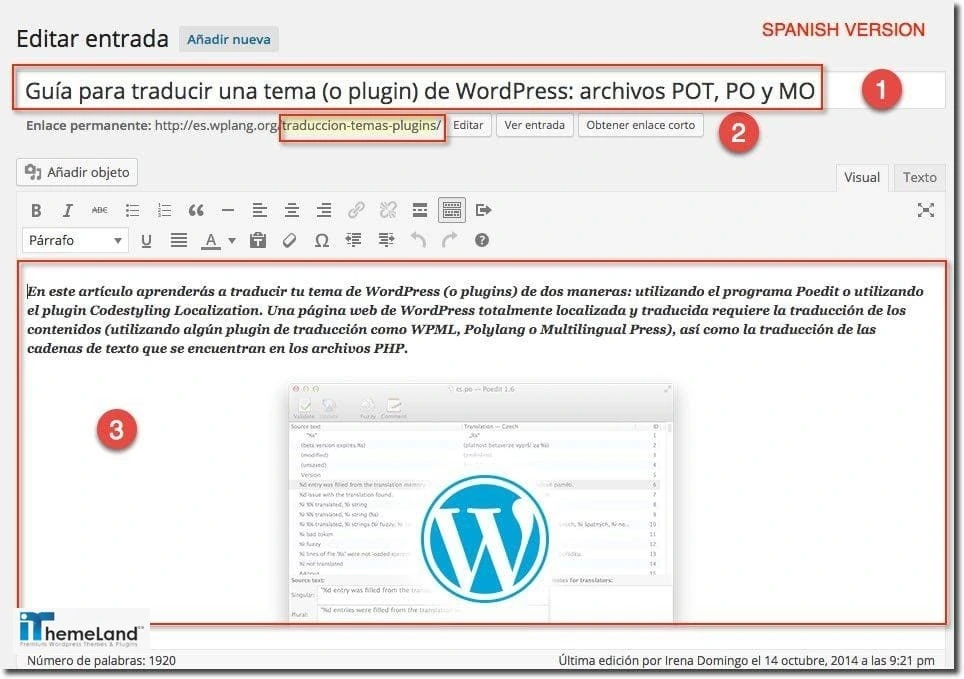Align text to the right

pos(323,210)
